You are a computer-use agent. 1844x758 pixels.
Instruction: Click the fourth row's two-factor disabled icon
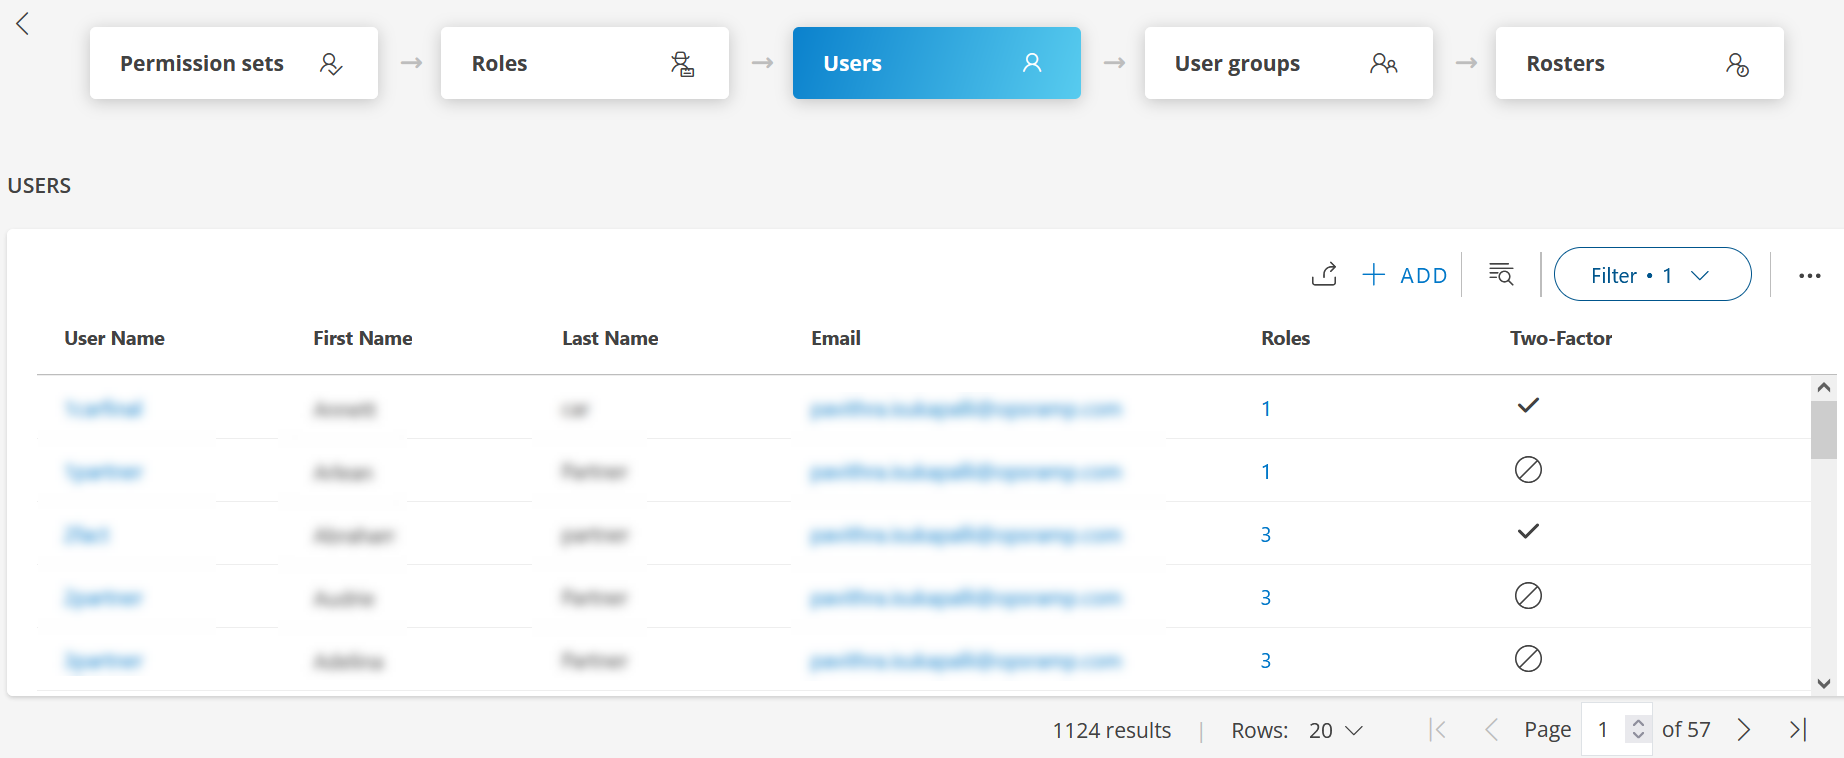1528,595
